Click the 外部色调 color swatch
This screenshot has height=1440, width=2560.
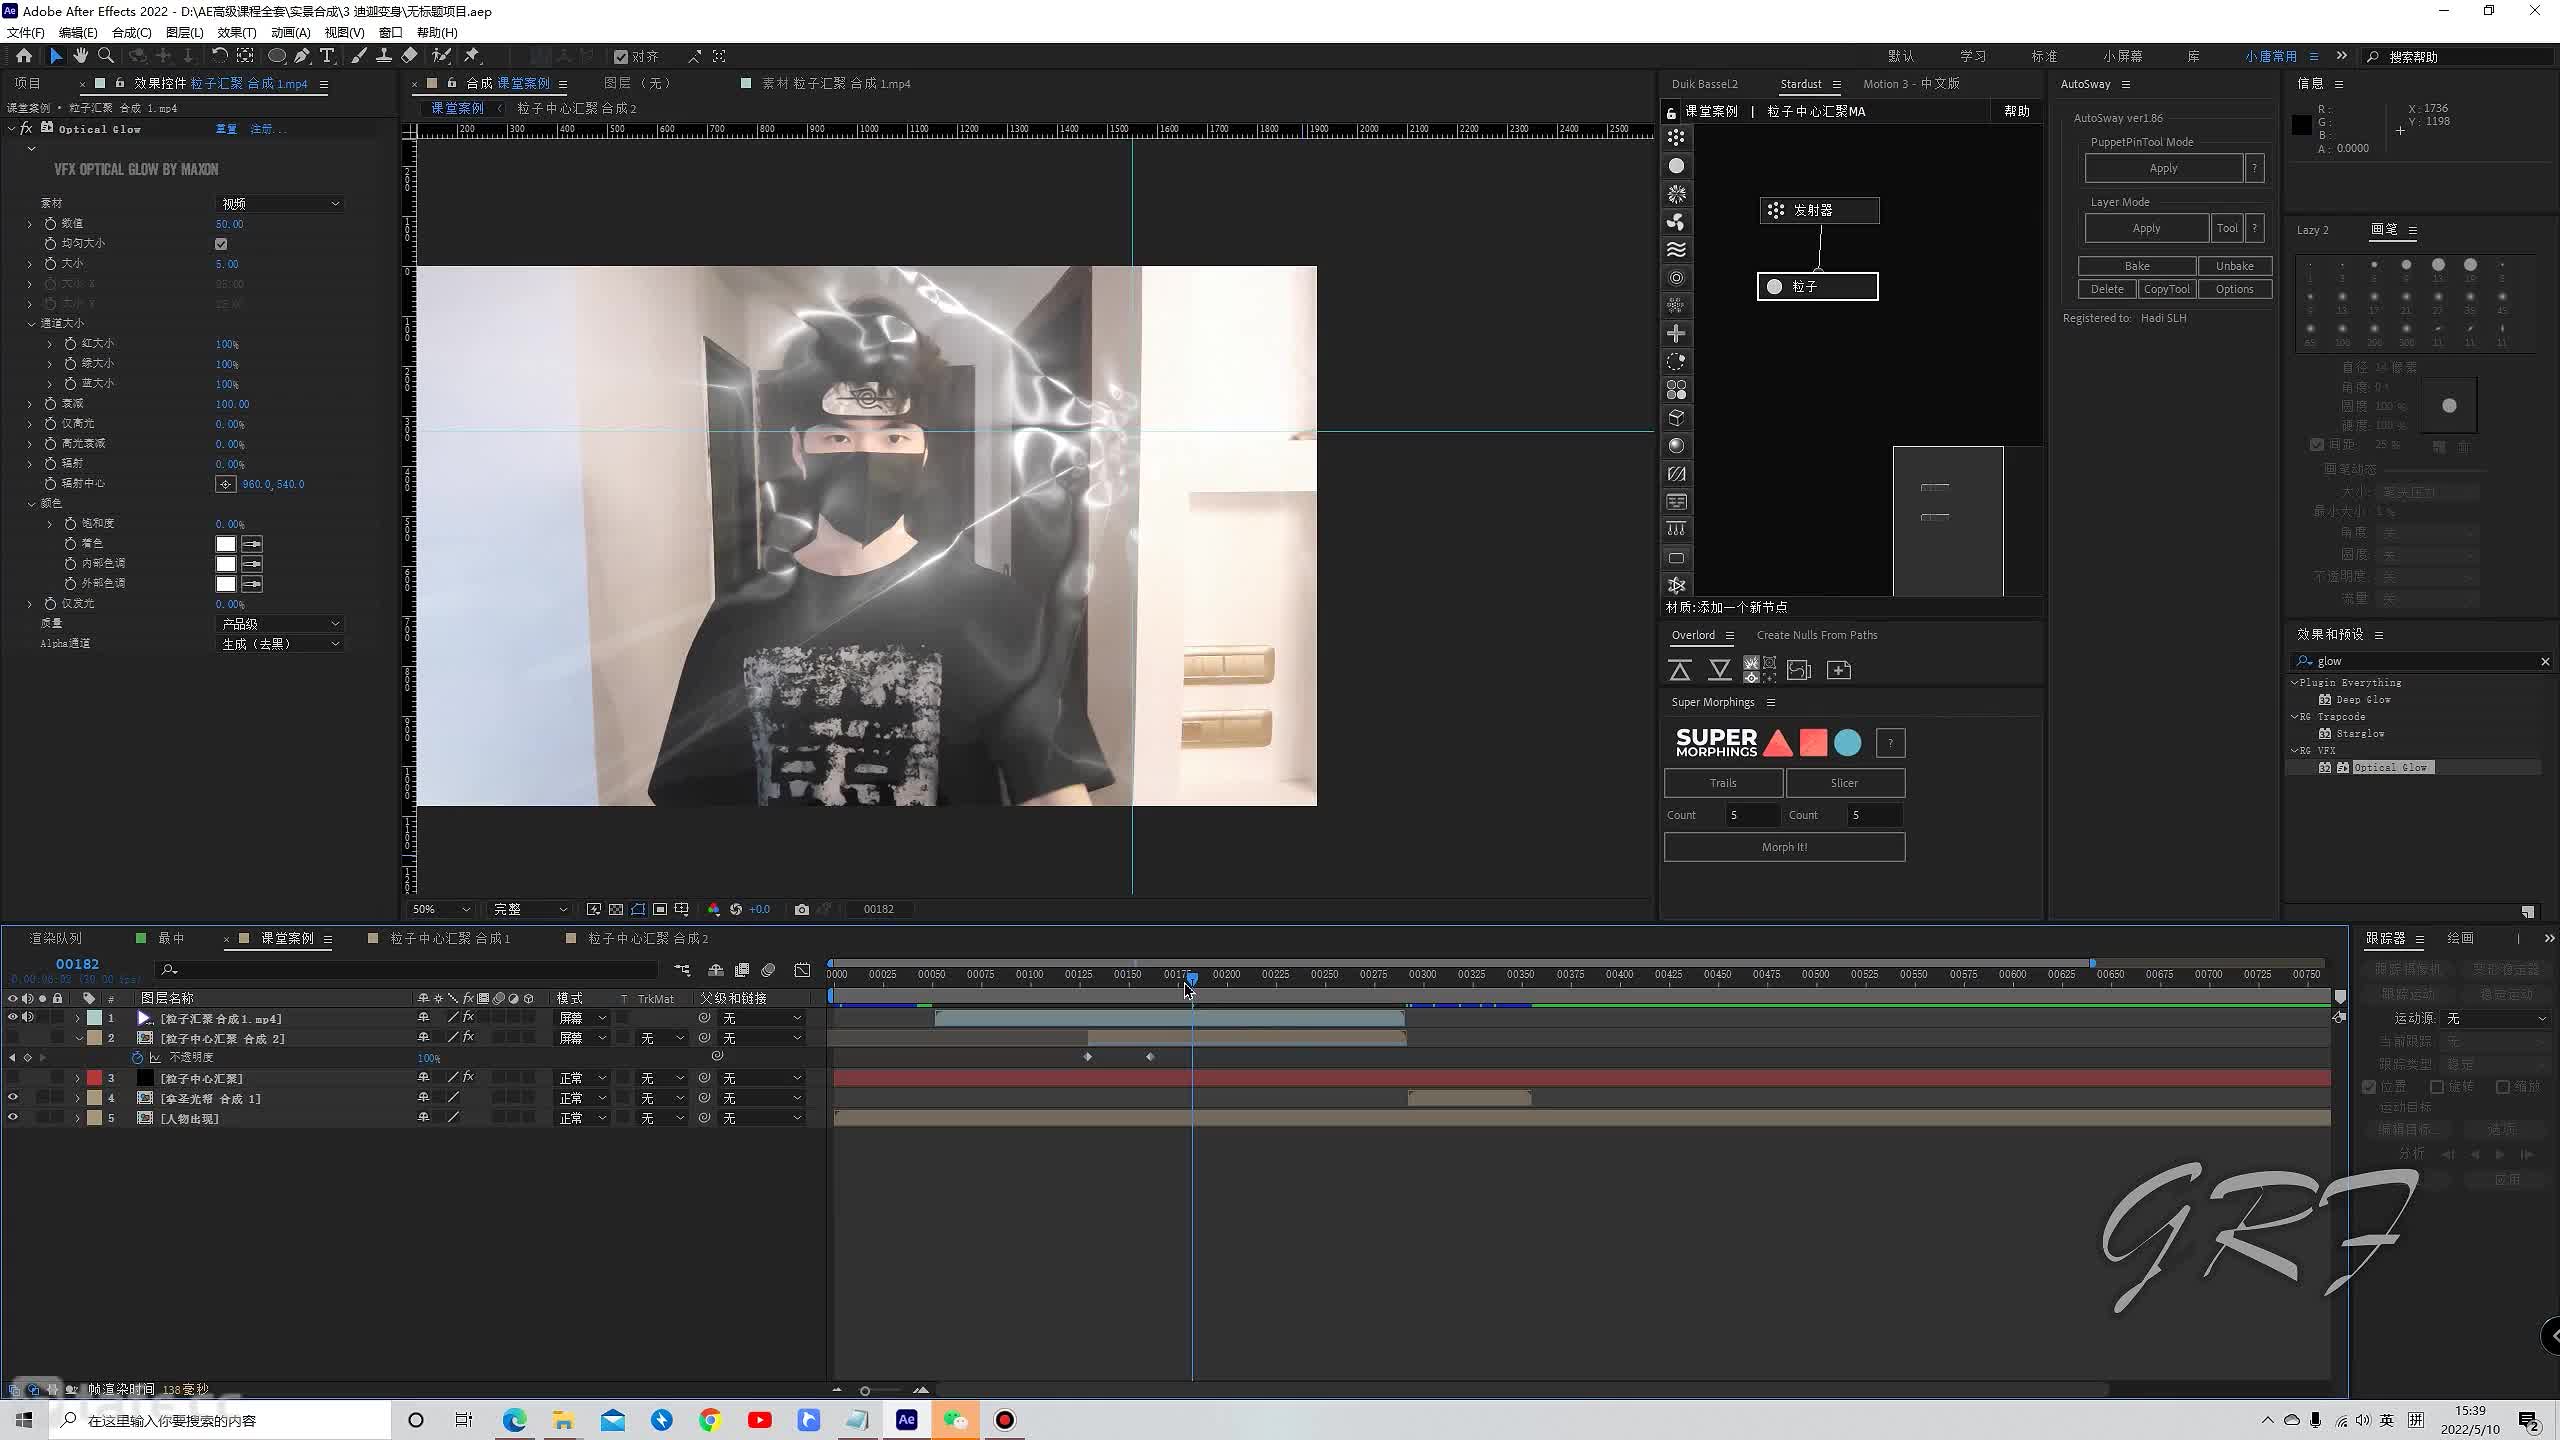[226, 584]
